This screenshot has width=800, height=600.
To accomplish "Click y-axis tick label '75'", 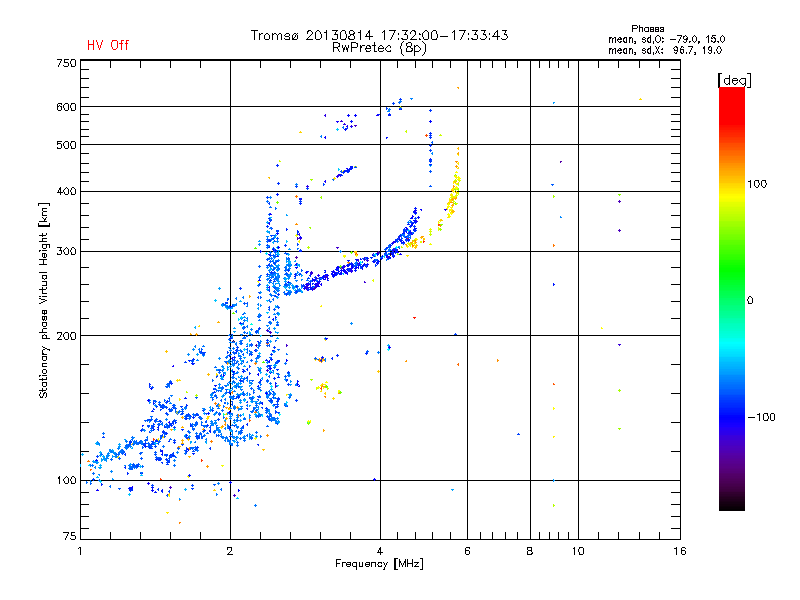I will [70, 536].
